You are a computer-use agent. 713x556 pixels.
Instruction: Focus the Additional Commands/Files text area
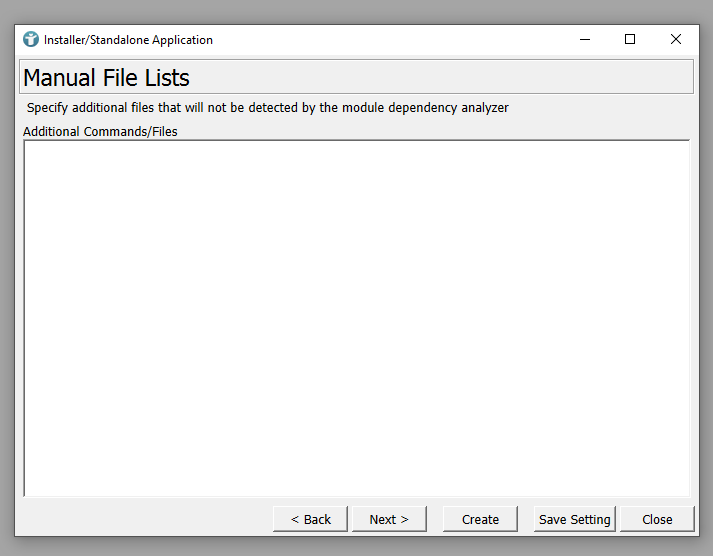356,318
